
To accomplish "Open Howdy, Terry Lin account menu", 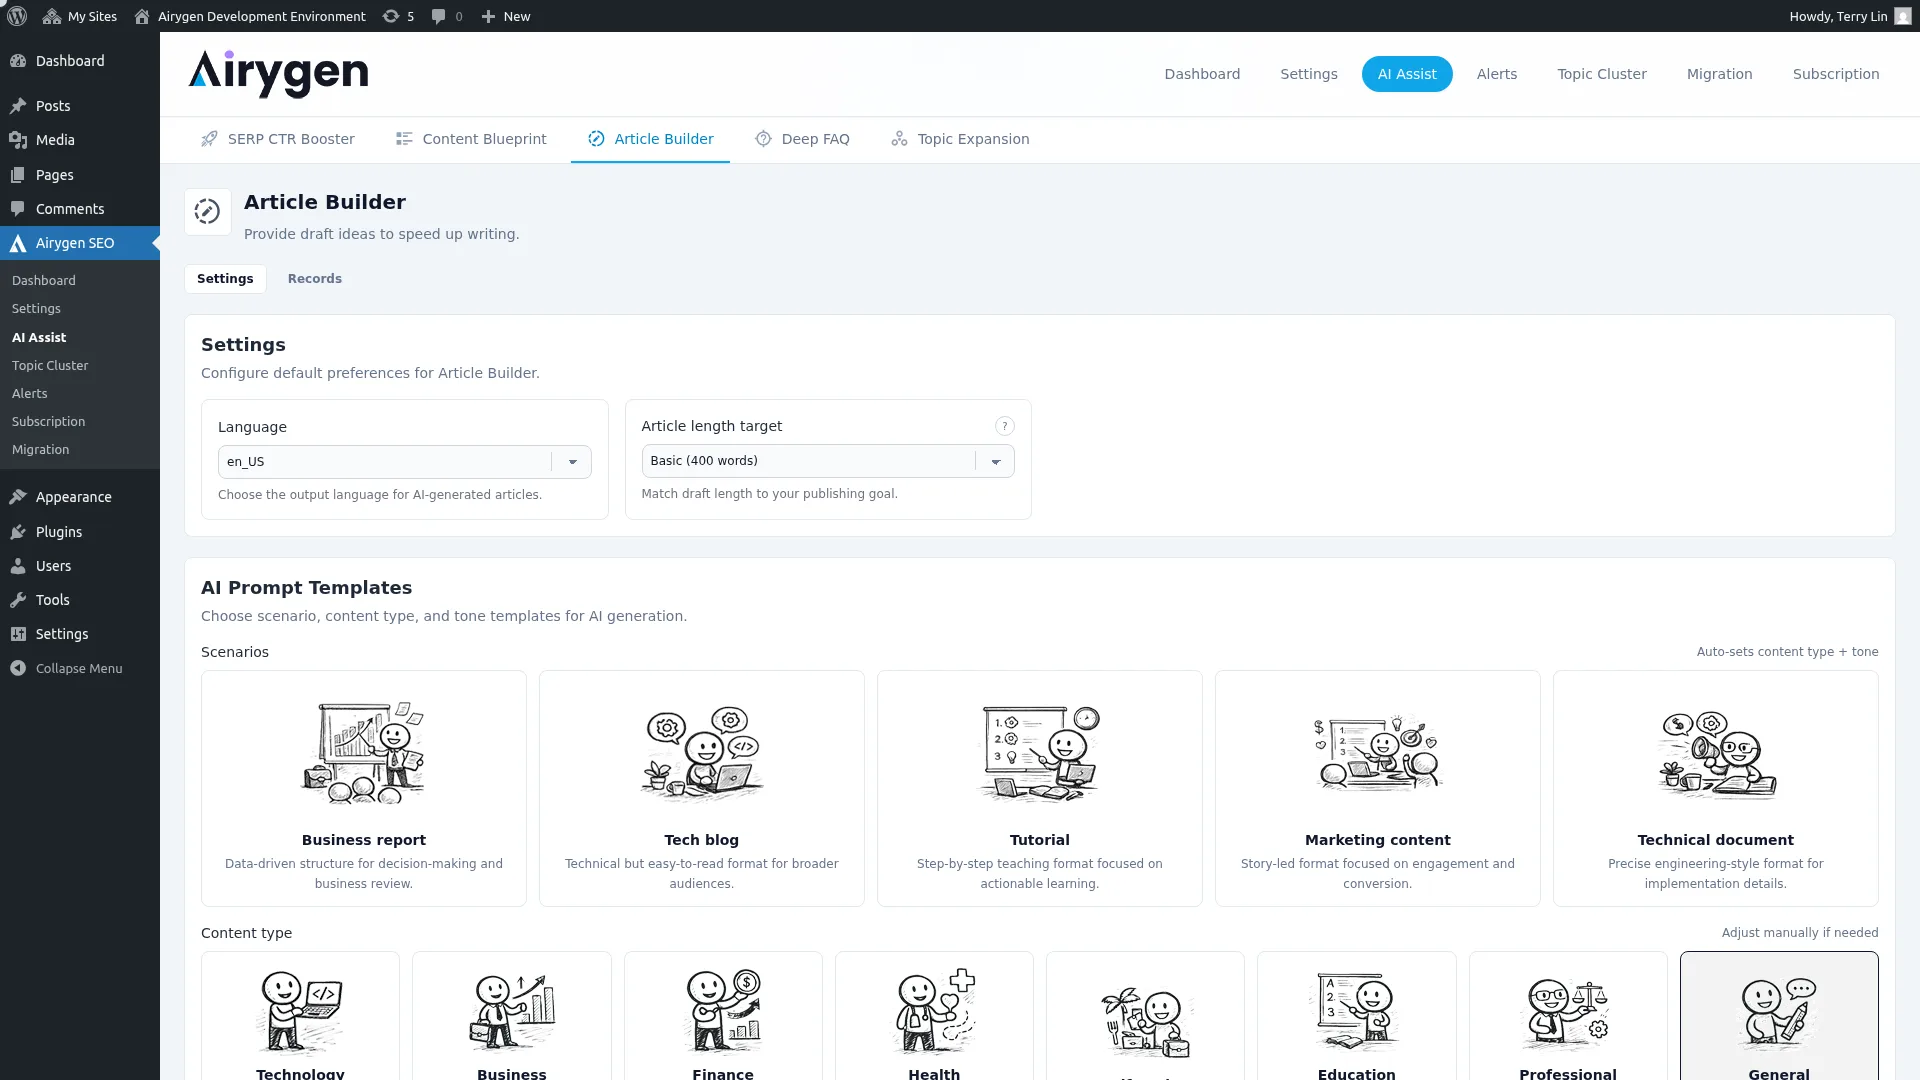I will [1850, 16].
